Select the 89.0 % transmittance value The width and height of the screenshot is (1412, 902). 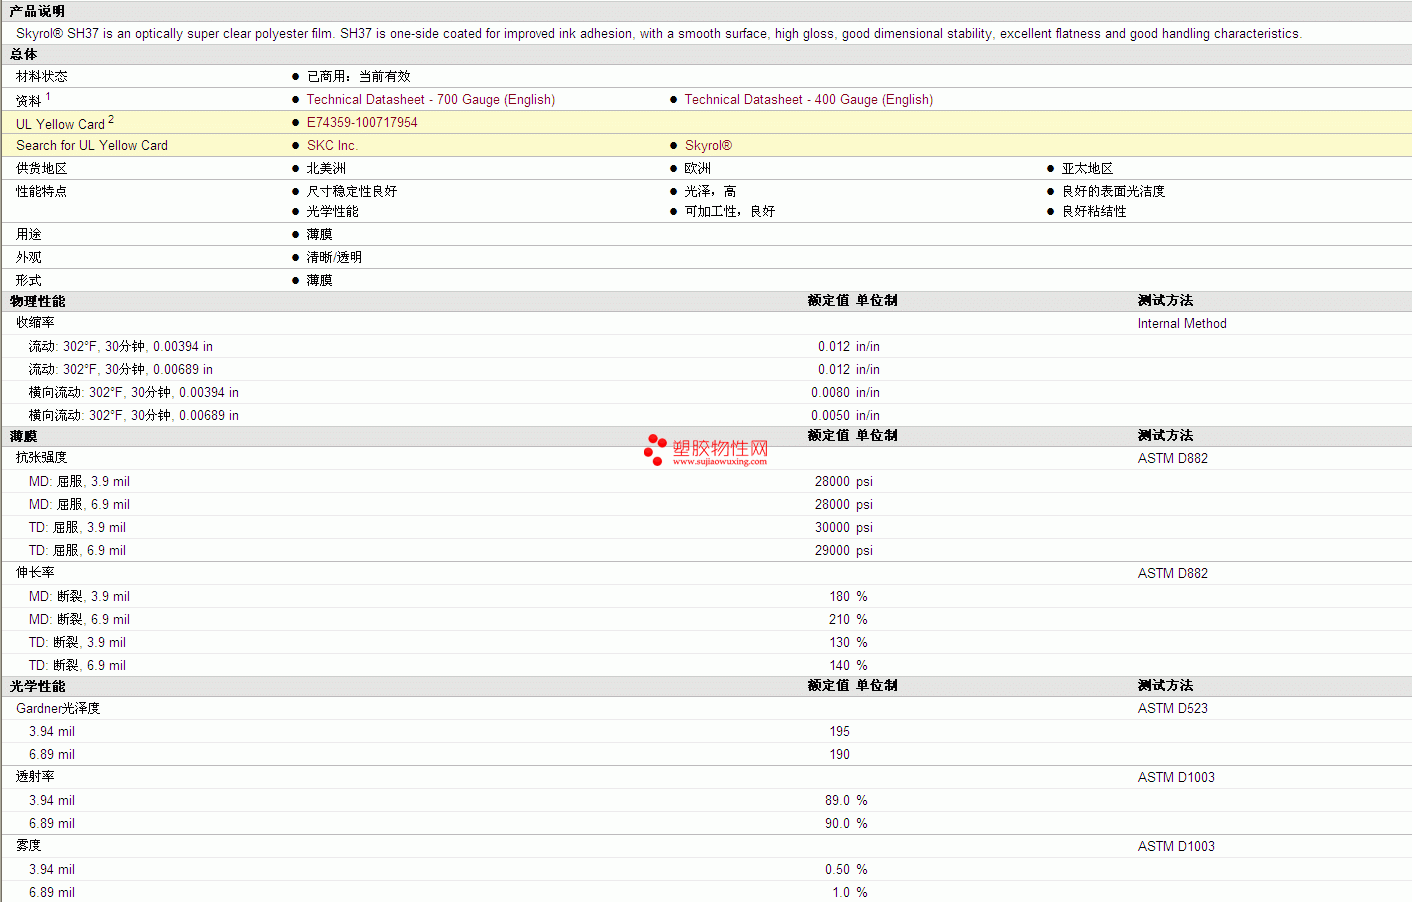click(x=846, y=800)
